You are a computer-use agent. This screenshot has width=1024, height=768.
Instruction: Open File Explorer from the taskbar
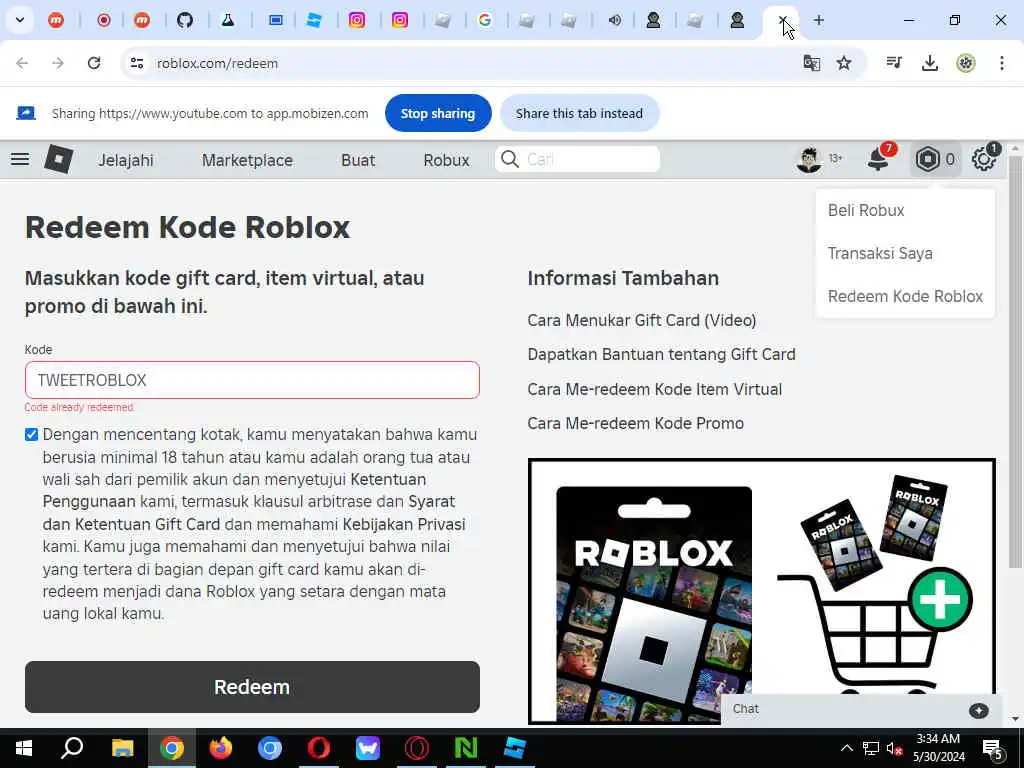(x=122, y=748)
